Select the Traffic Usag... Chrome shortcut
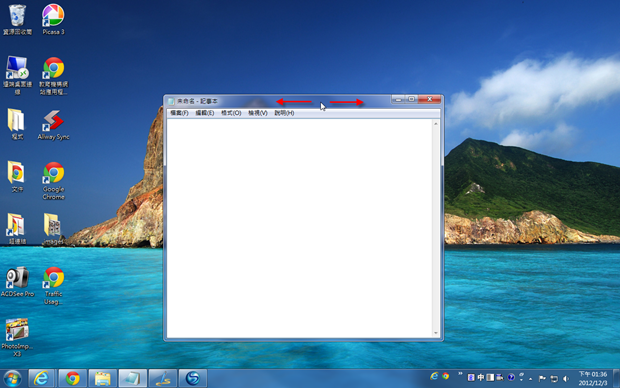 (x=53, y=285)
